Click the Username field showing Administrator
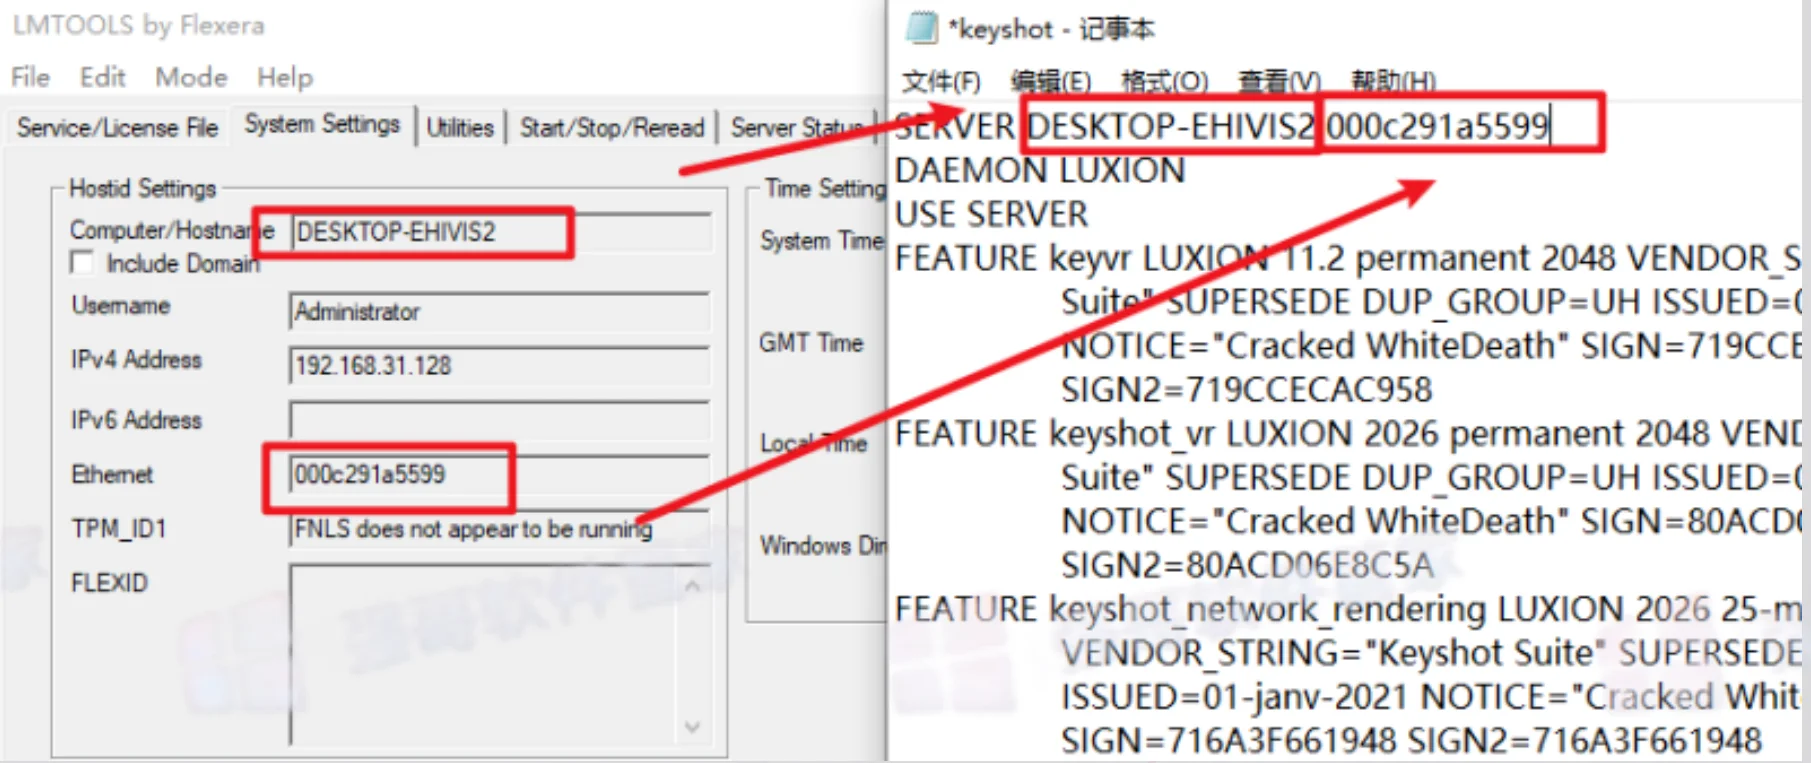Image resolution: width=1811 pixels, height=763 pixels. (x=500, y=312)
